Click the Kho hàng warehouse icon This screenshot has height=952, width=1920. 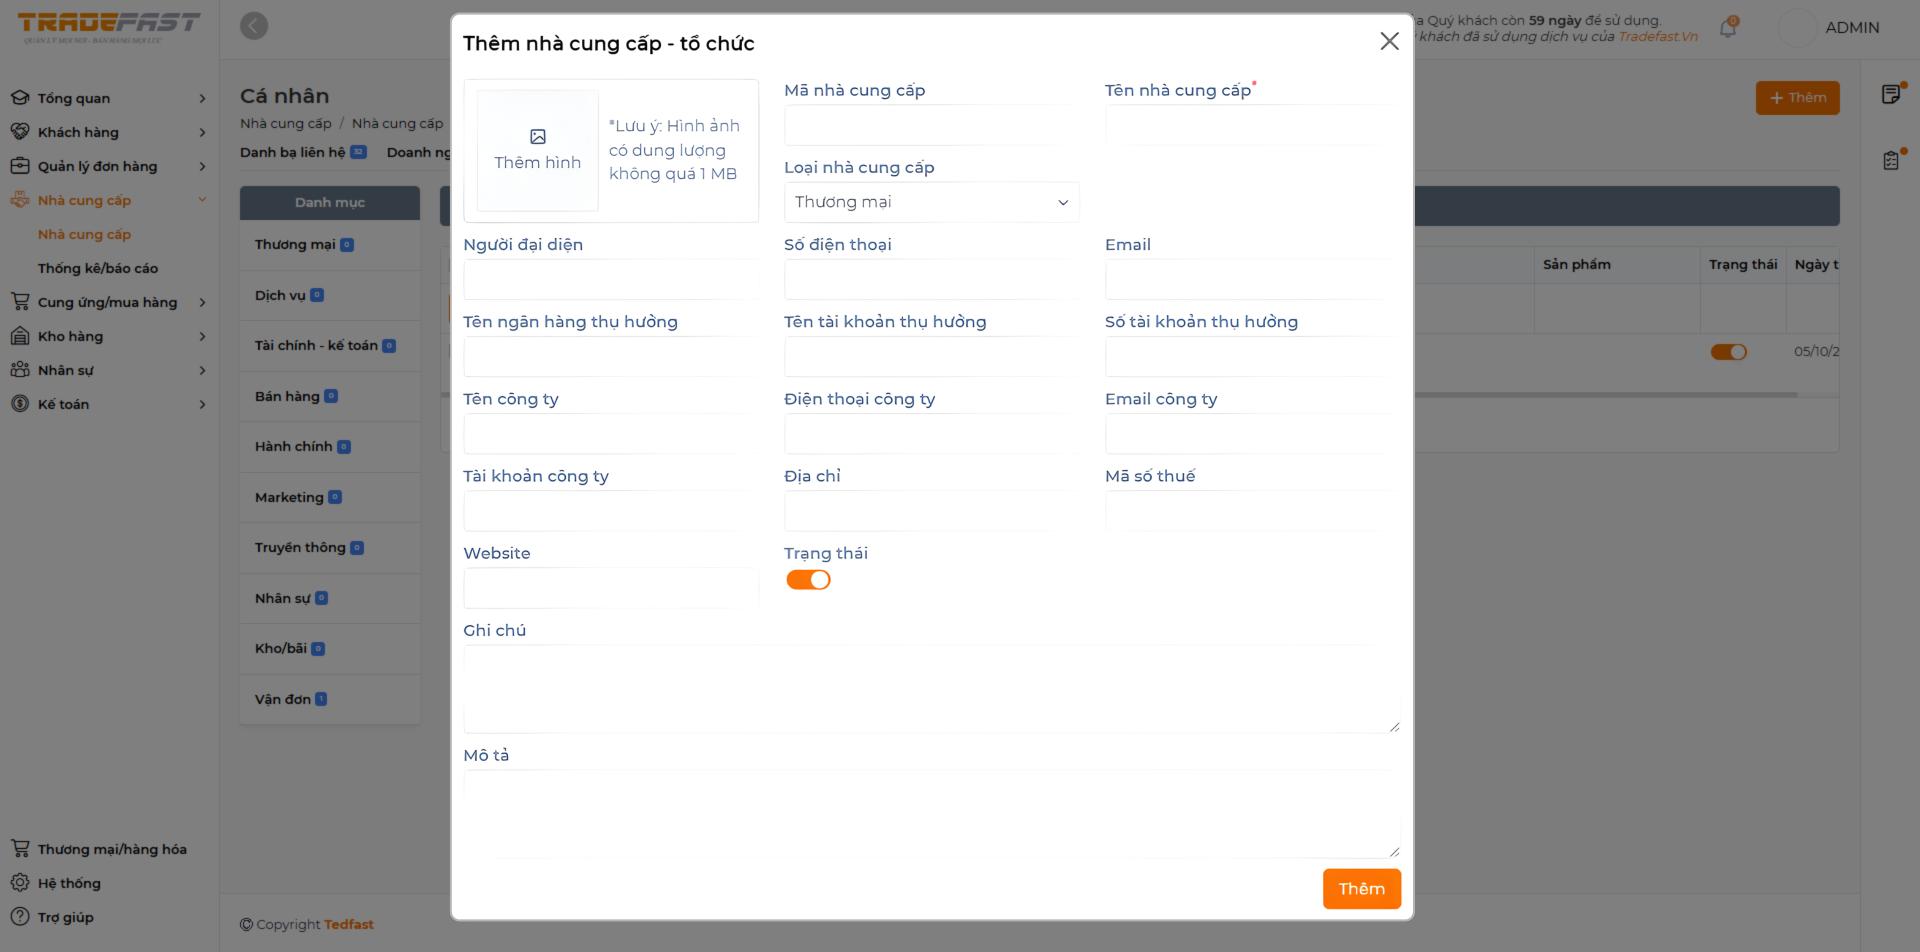coord(20,336)
